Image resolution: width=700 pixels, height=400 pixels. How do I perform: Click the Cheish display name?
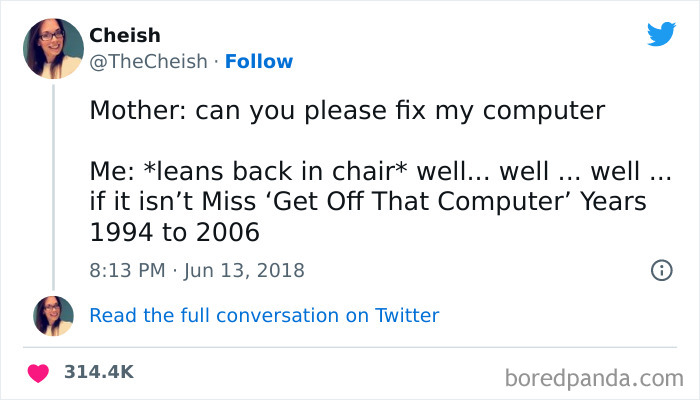pyautogui.click(x=125, y=35)
